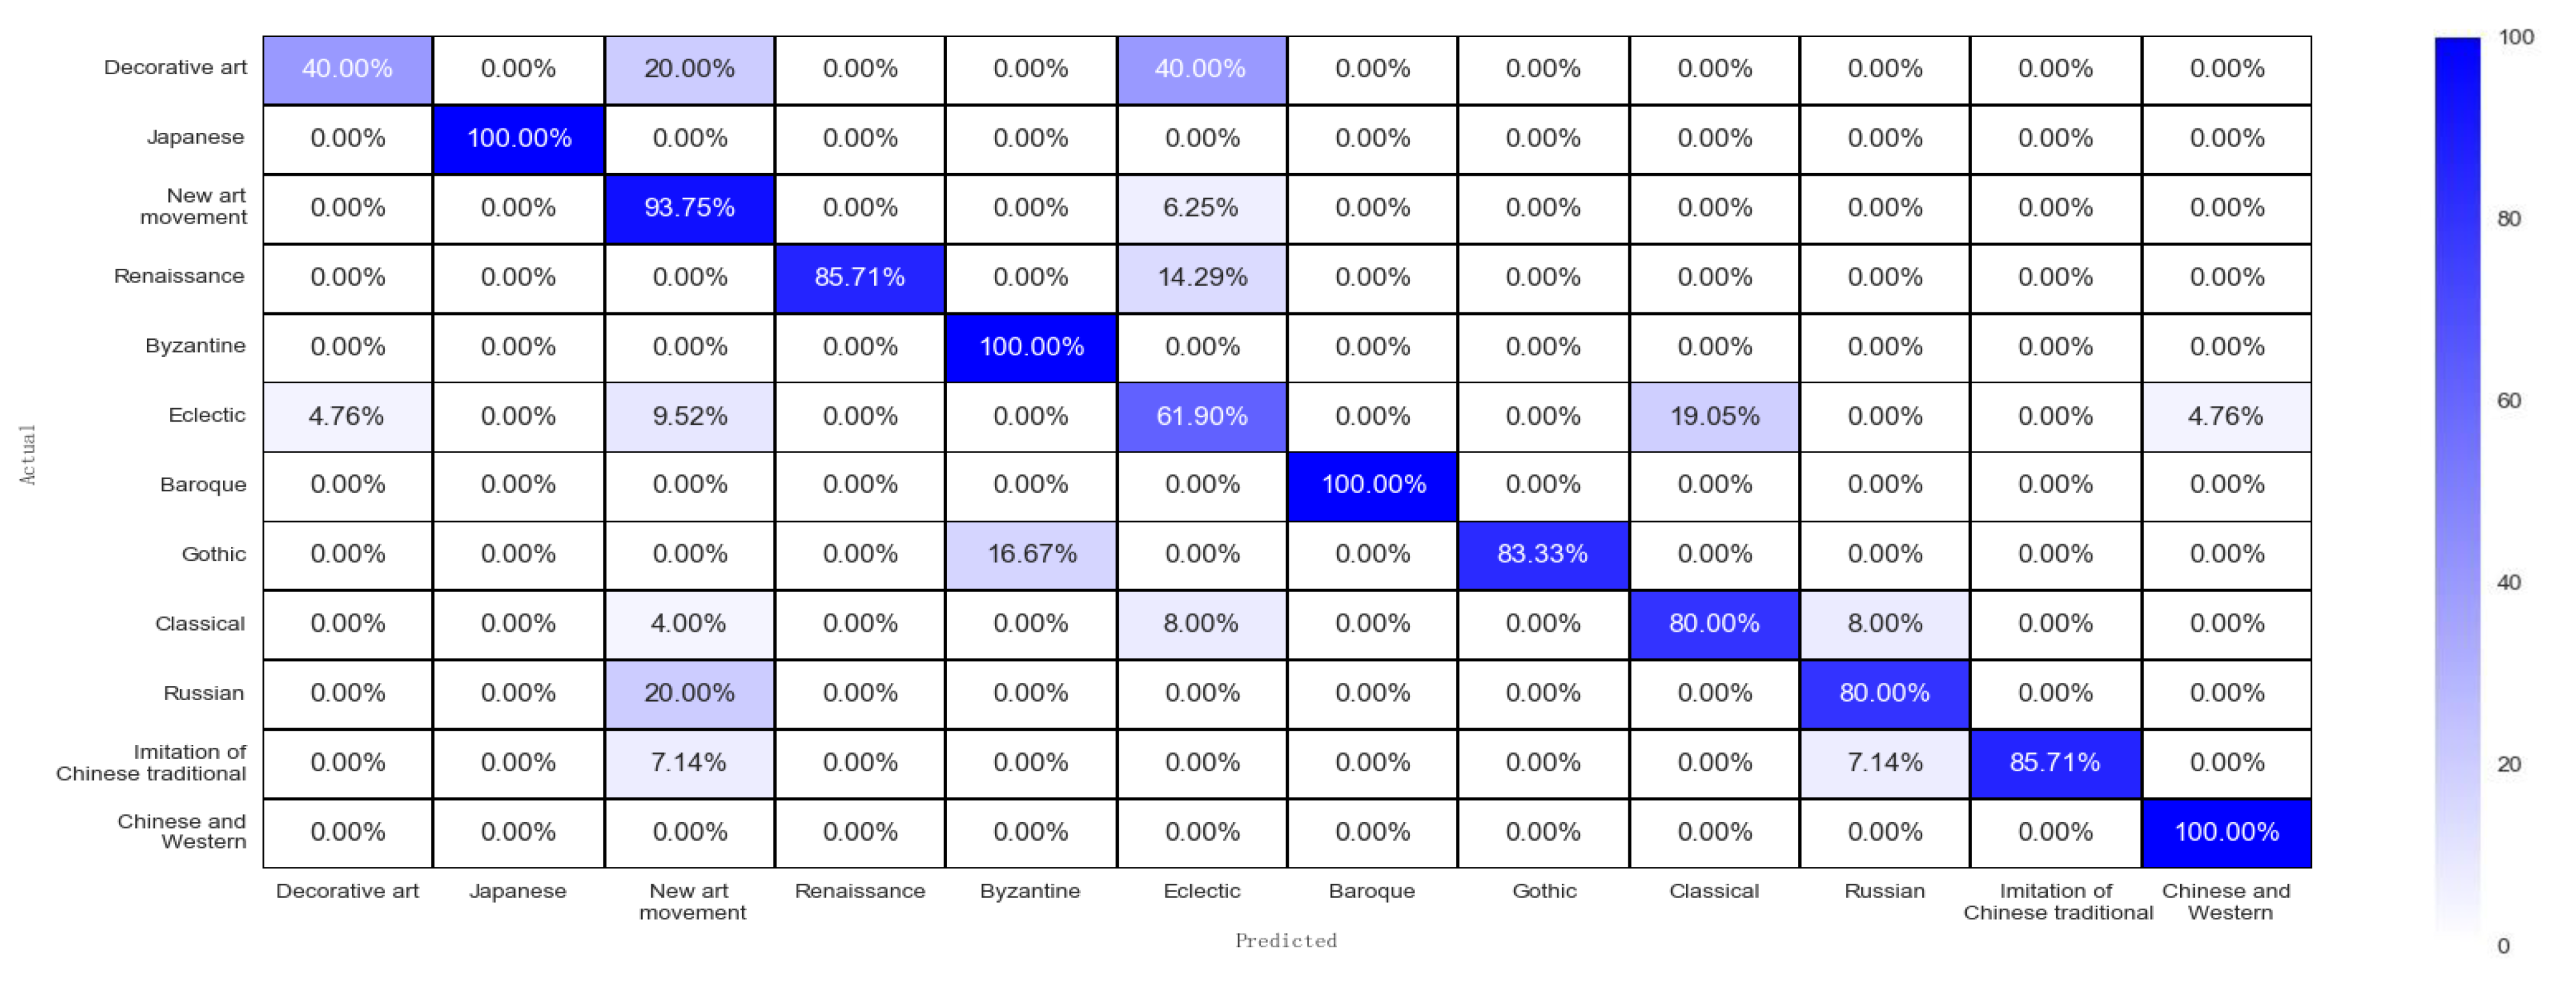The width and height of the screenshot is (2576, 985).
Task: Click the 83.33% Gothic cell
Action: 1542,554
